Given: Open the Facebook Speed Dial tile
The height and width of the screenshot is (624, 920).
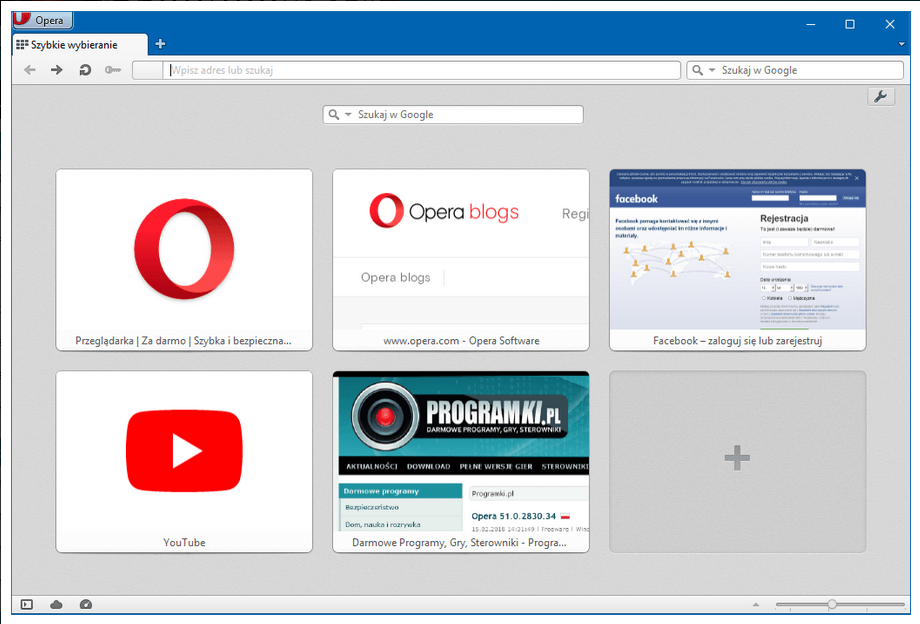Looking at the screenshot, I should pos(738,260).
